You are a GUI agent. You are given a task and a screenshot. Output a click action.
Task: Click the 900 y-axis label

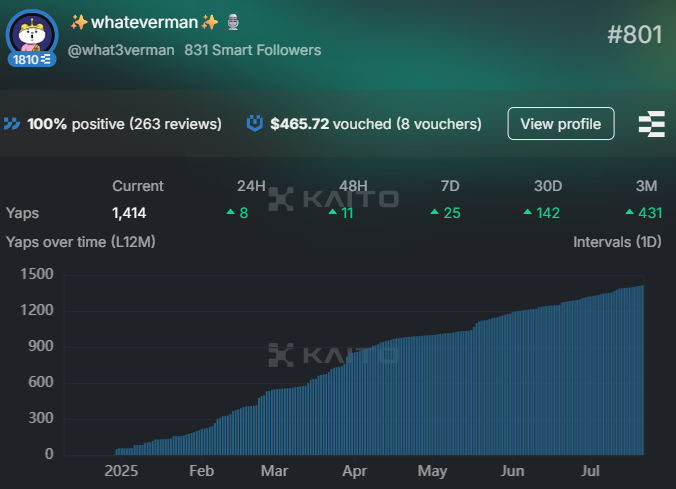click(x=41, y=346)
